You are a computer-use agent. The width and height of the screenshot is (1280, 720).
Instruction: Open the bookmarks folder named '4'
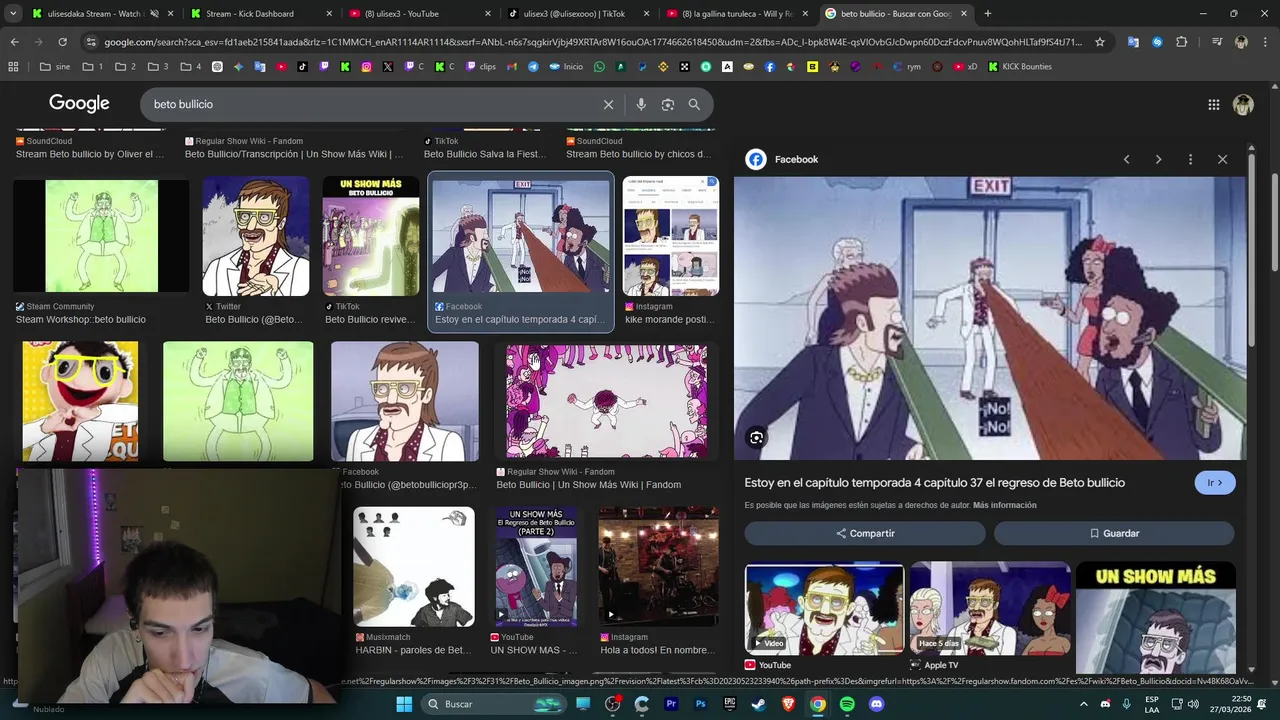coord(191,67)
